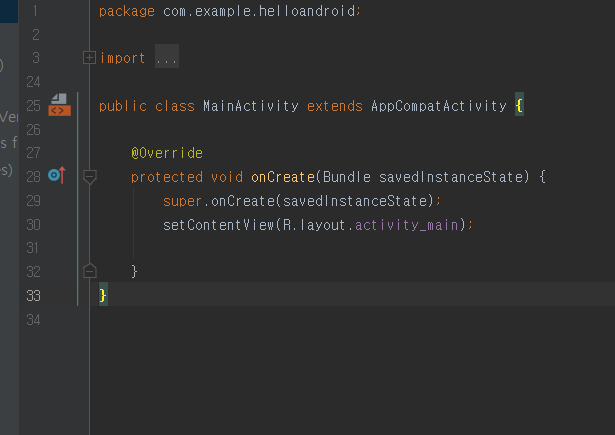Collapse the onCreate method fold marker
Screen dimensions: 615x435
pos(90,177)
